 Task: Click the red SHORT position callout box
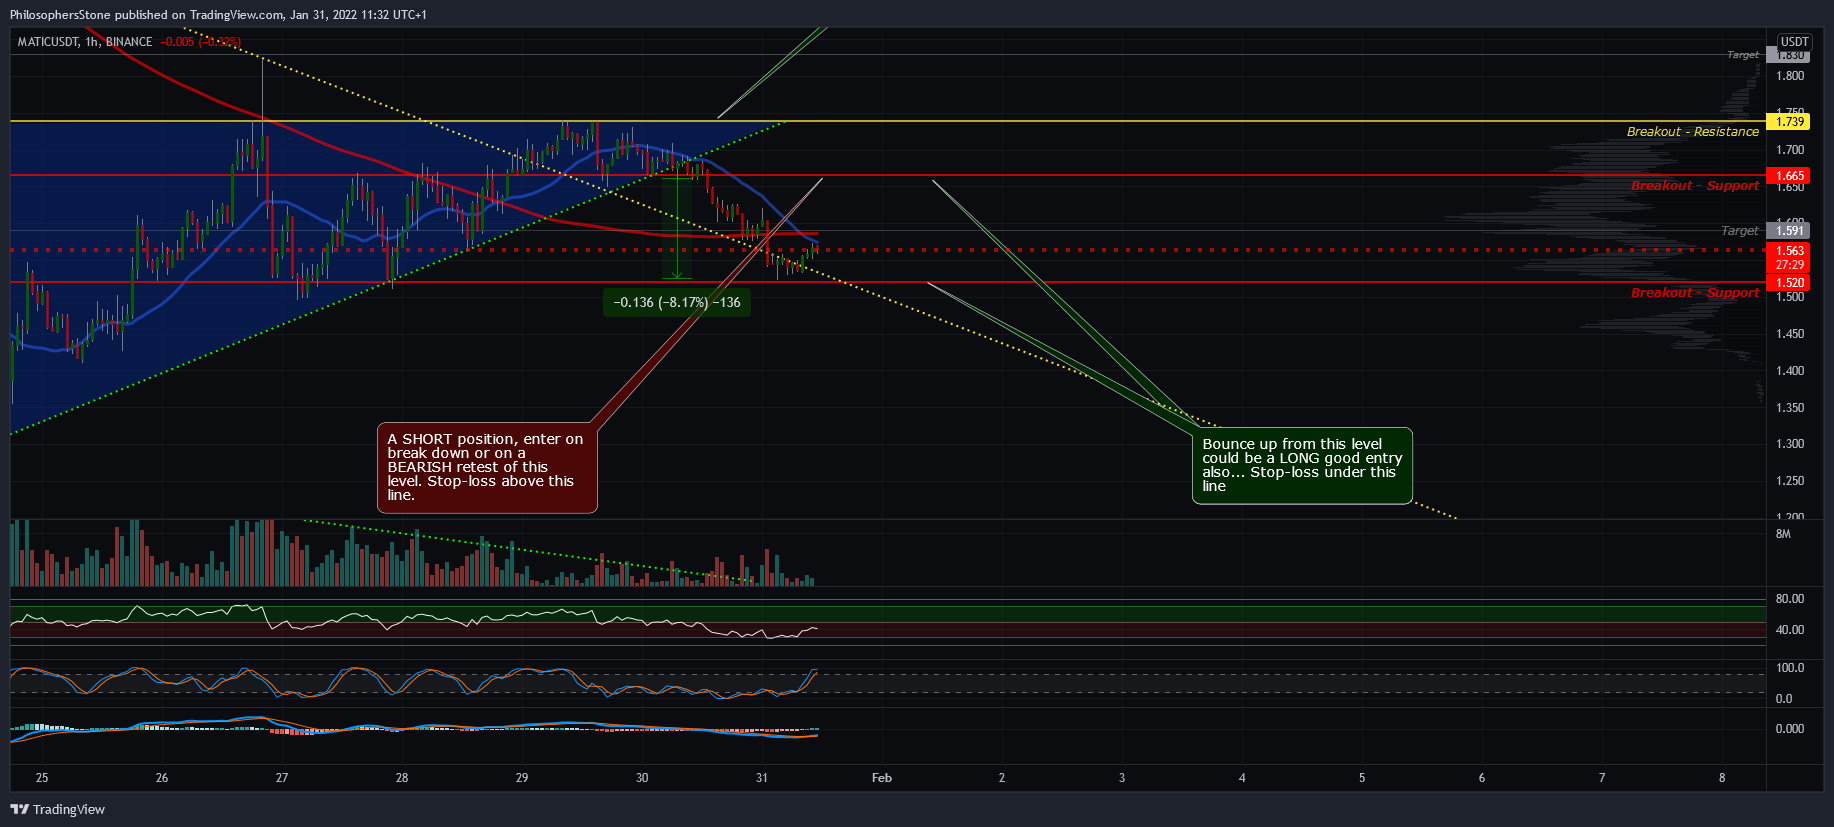coord(487,468)
